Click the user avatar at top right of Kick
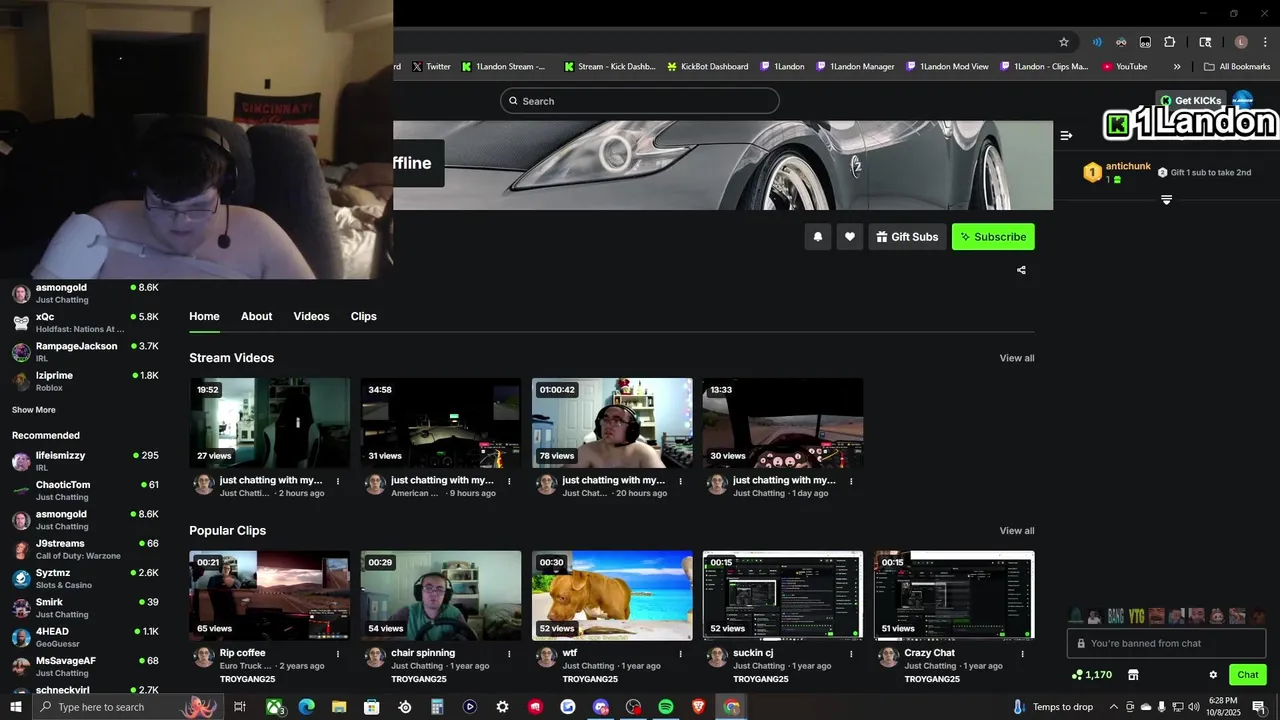Screen dimensions: 1280x720 point(1242,99)
